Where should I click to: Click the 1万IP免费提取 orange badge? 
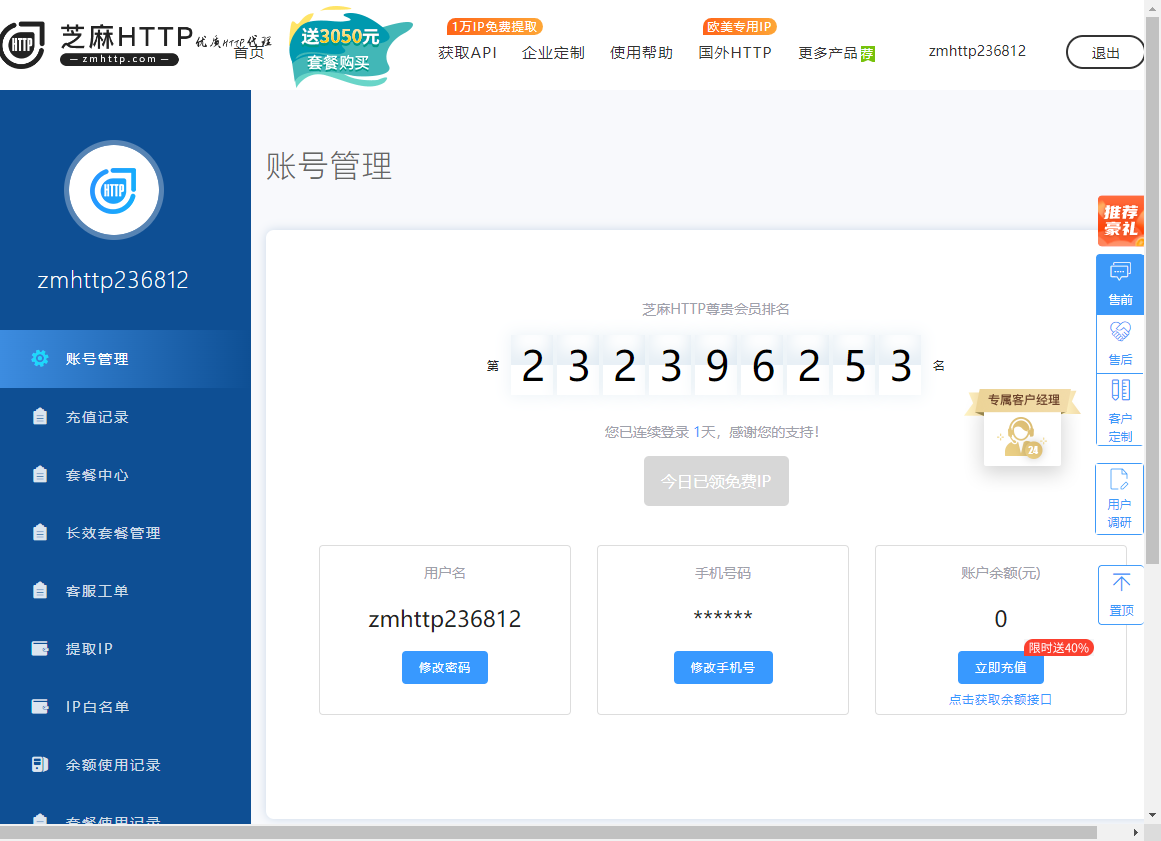tap(495, 27)
